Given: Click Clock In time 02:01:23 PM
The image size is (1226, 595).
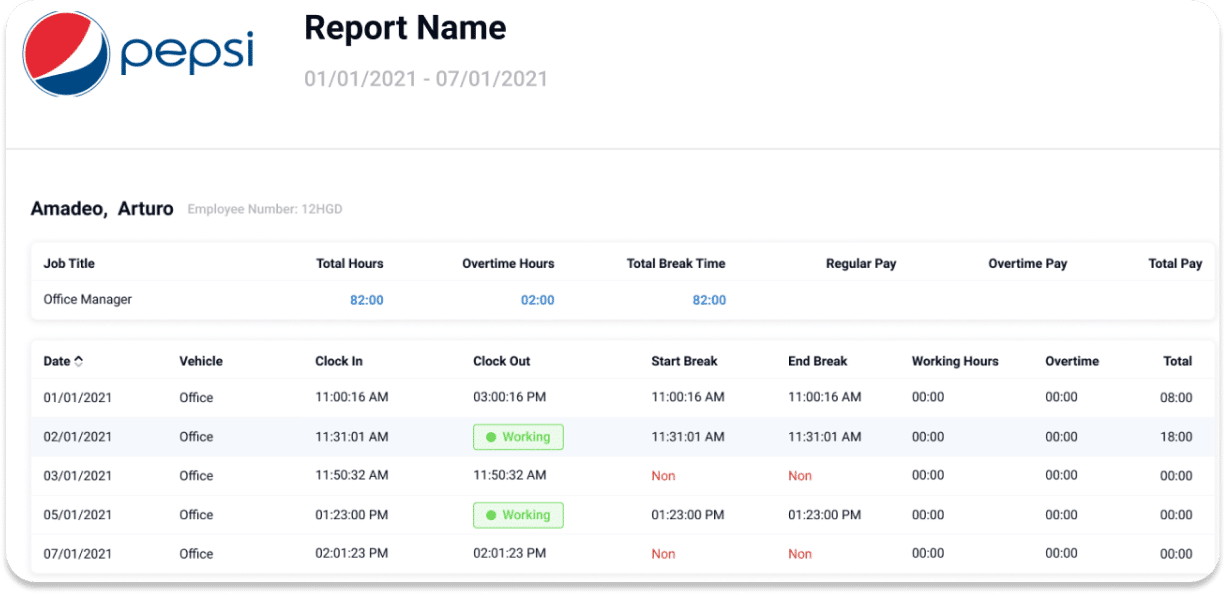Looking at the screenshot, I should [x=352, y=554].
